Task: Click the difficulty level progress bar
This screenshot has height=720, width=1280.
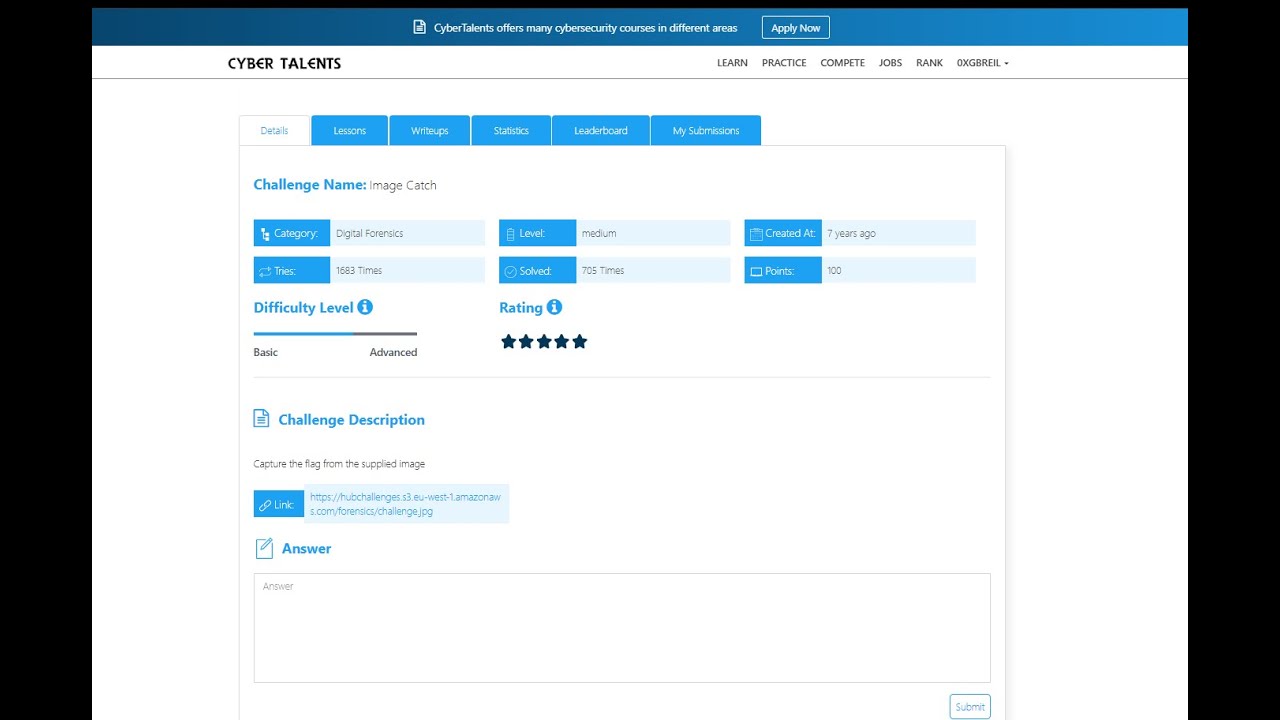Action: pyautogui.click(x=335, y=334)
